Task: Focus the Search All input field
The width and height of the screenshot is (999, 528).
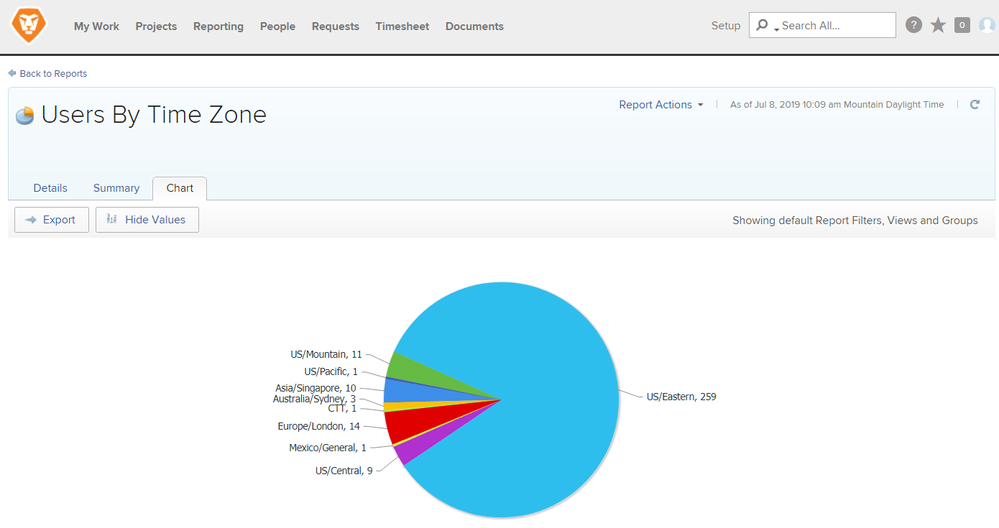Action: click(x=835, y=25)
